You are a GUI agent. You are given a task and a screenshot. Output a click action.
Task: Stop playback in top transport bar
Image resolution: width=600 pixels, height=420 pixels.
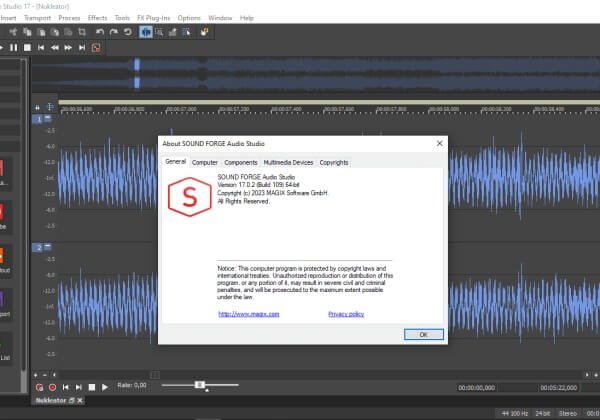coord(27,48)
